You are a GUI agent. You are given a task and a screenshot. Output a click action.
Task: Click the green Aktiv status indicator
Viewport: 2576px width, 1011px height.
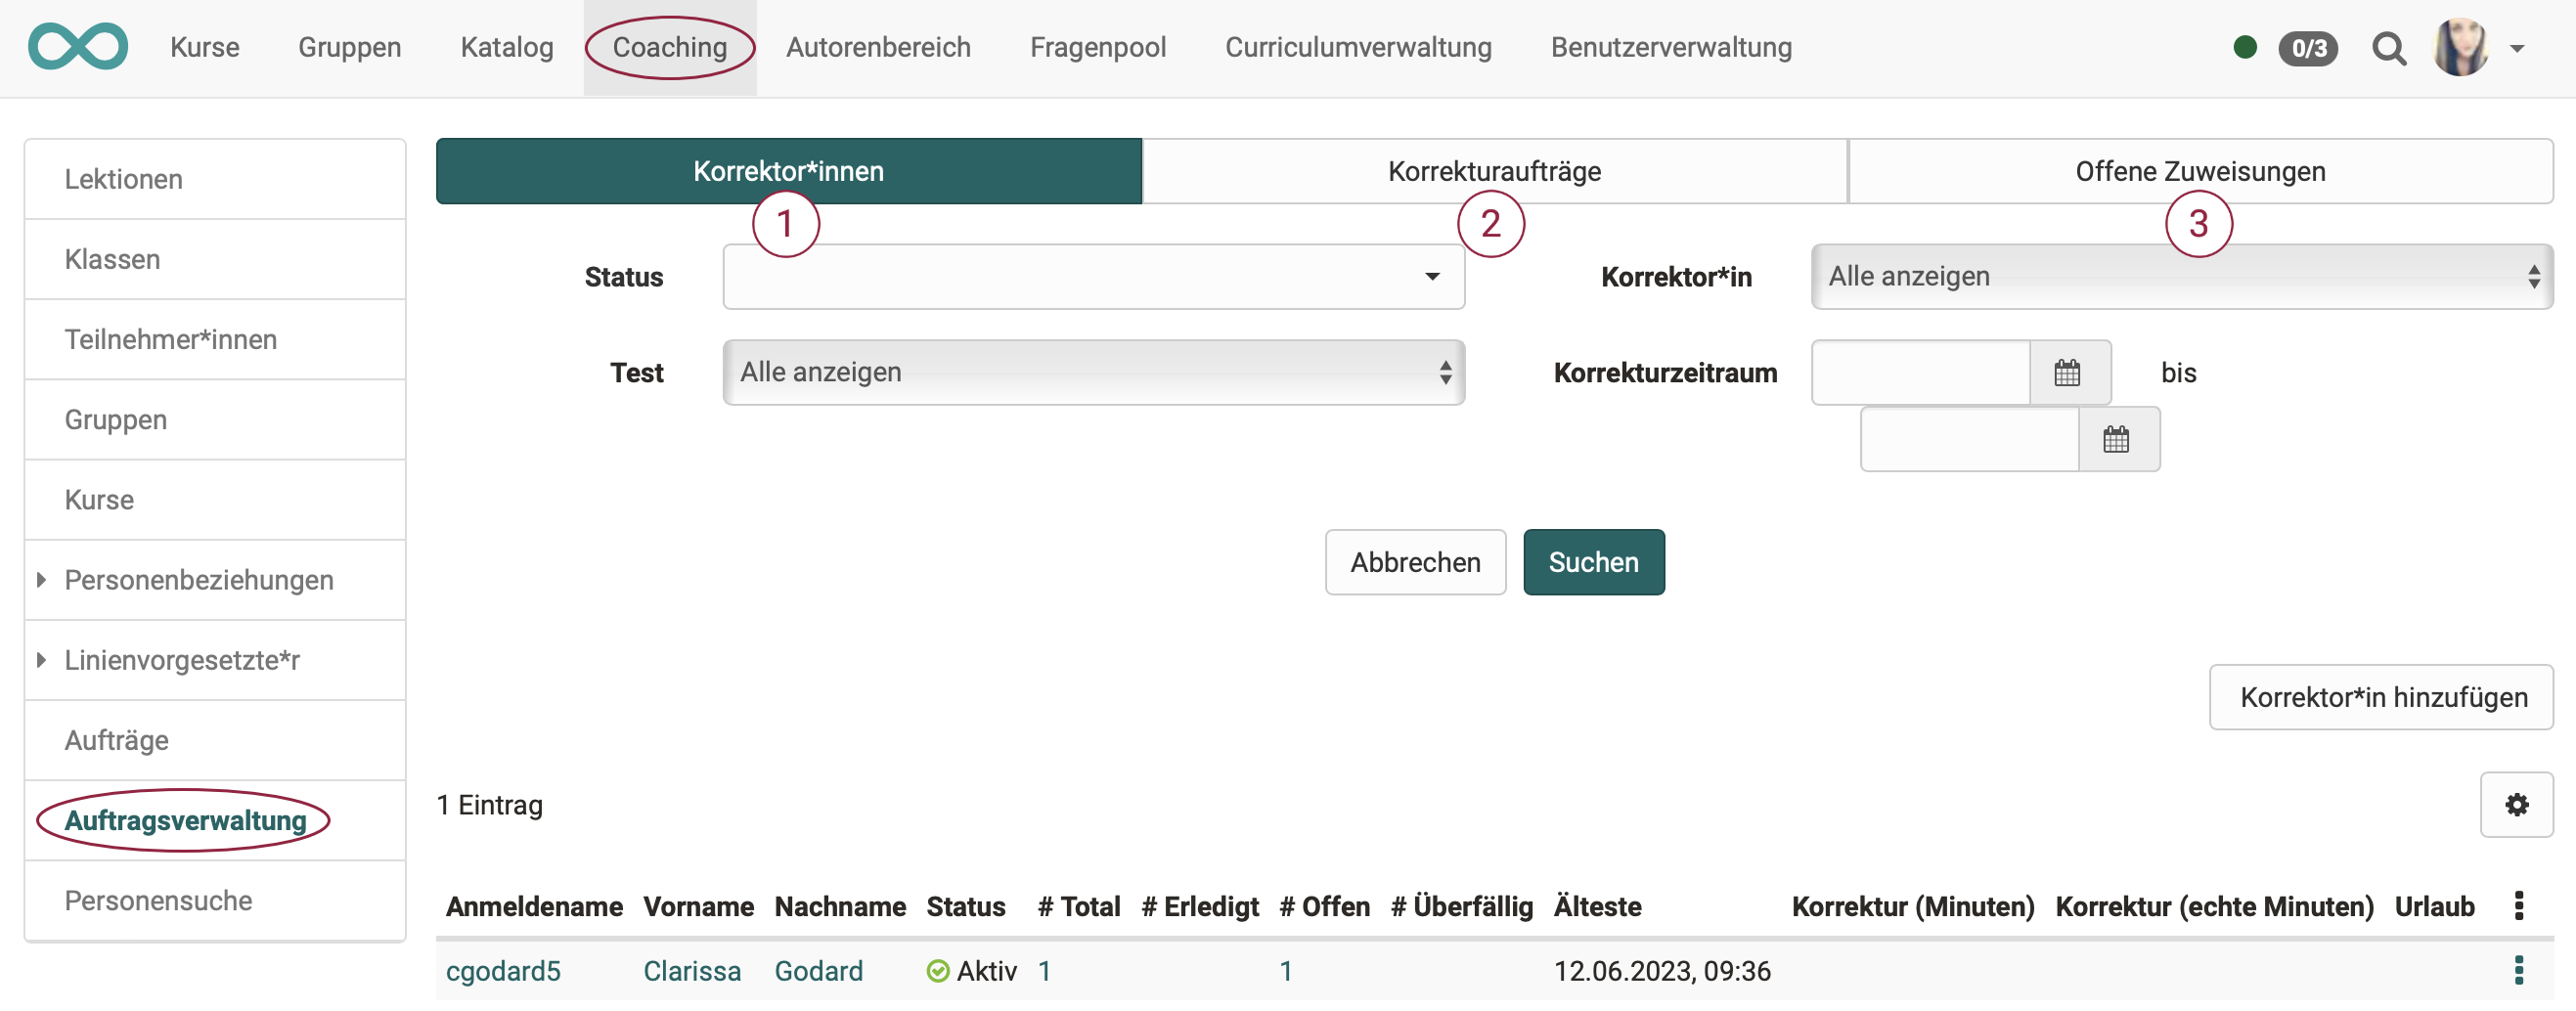pos(937,970)
